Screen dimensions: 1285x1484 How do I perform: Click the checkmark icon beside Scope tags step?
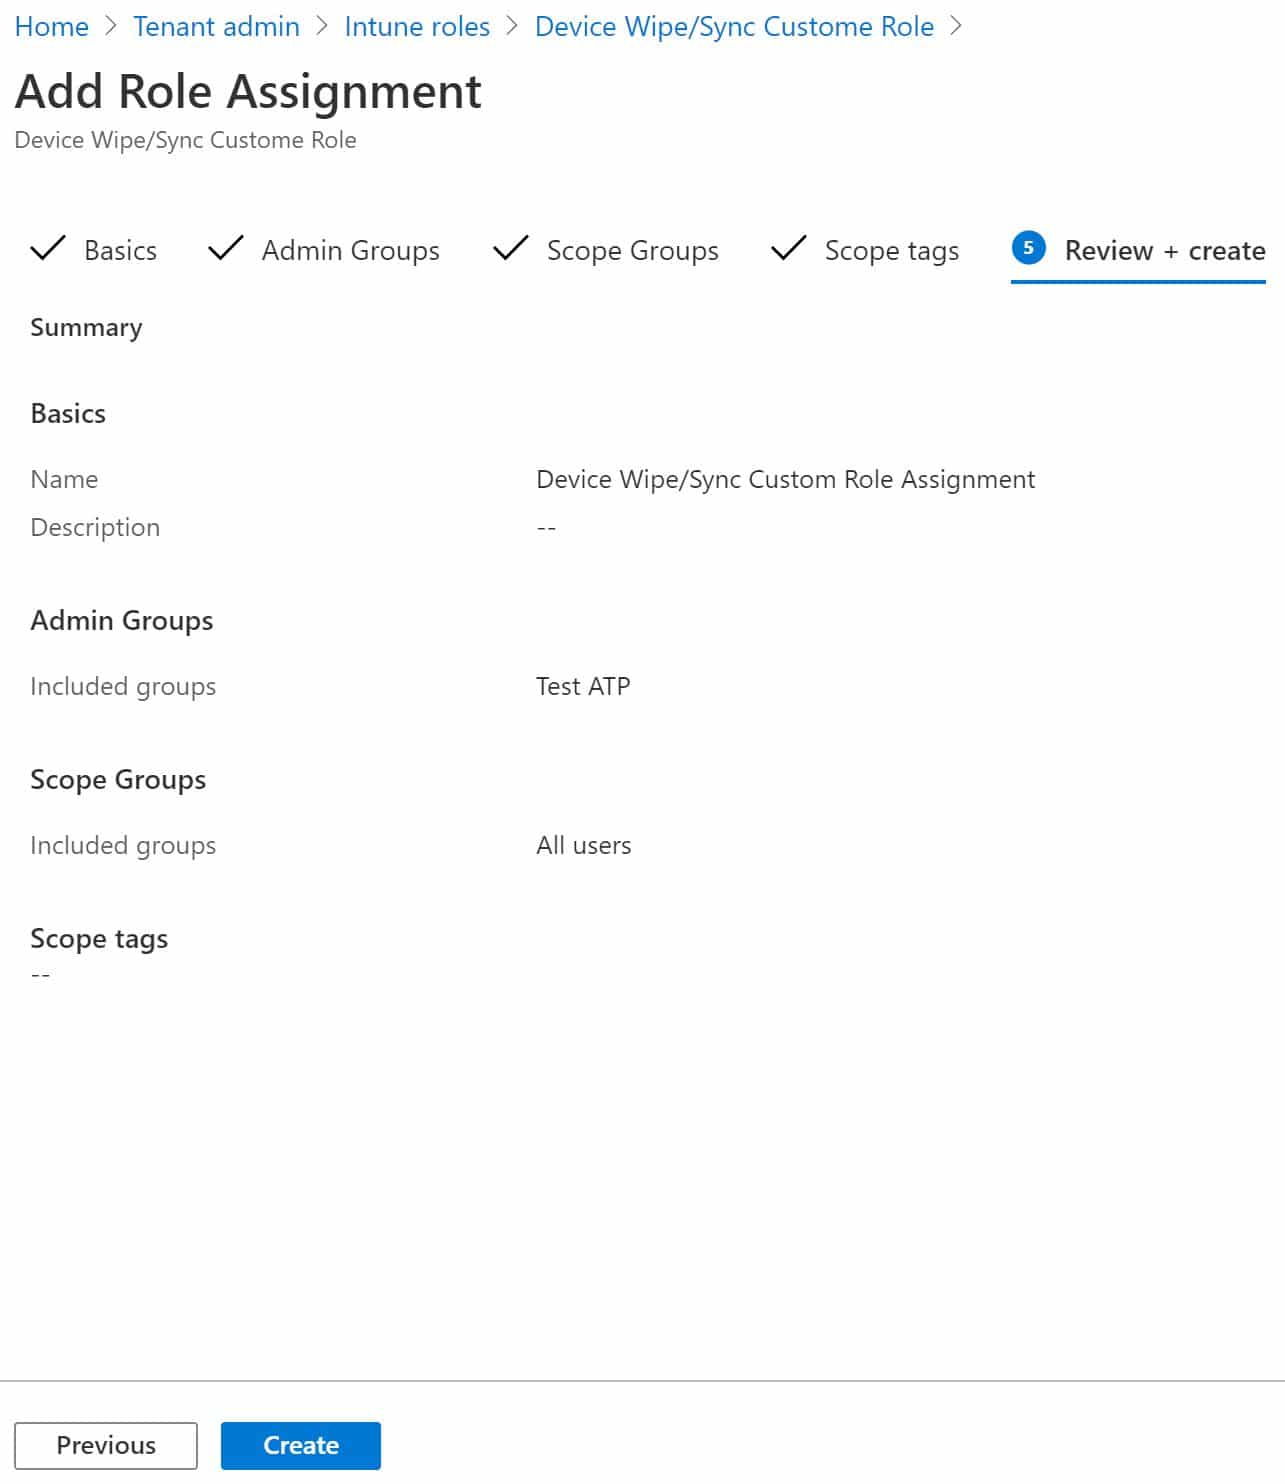click(x=789, y=250)
